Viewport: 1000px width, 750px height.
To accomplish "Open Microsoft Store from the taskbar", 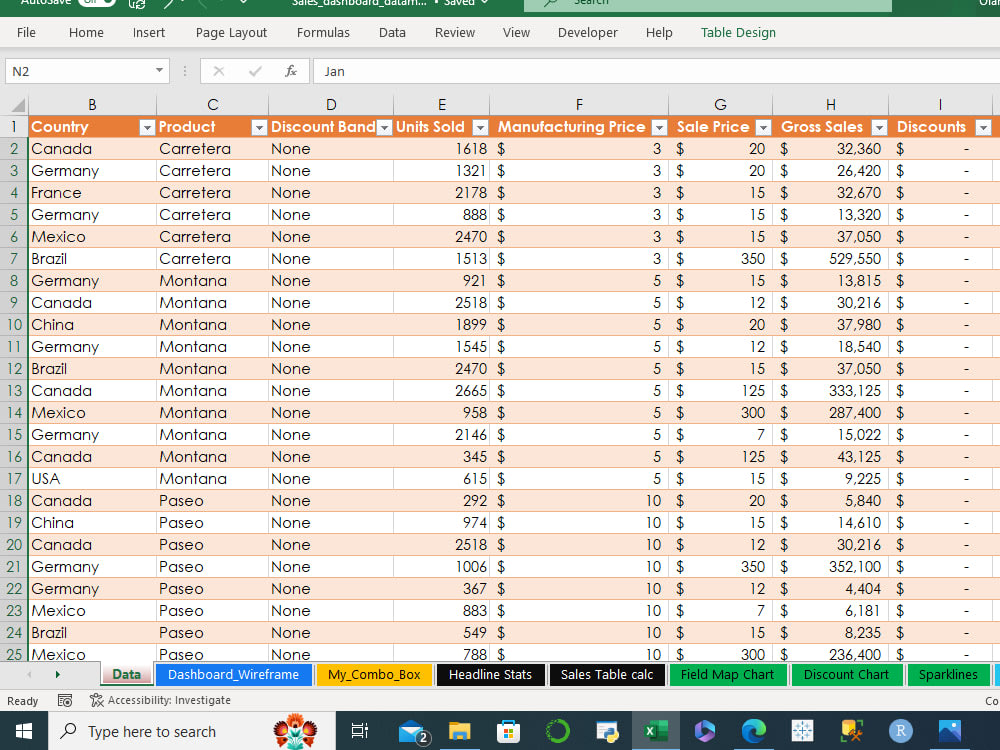I will point(508,731).
